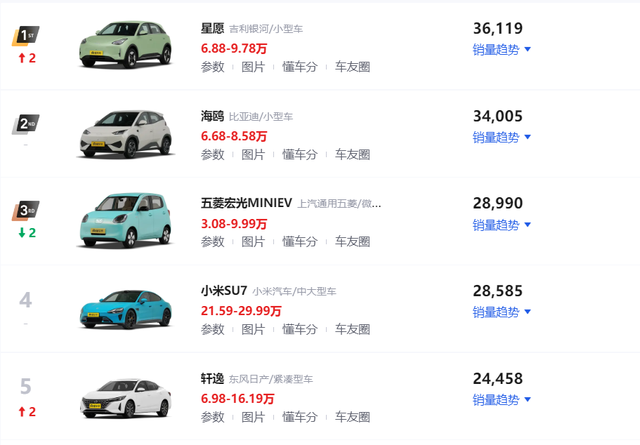
Task: View 图片 for 海鸥
Action: [253, 154]
